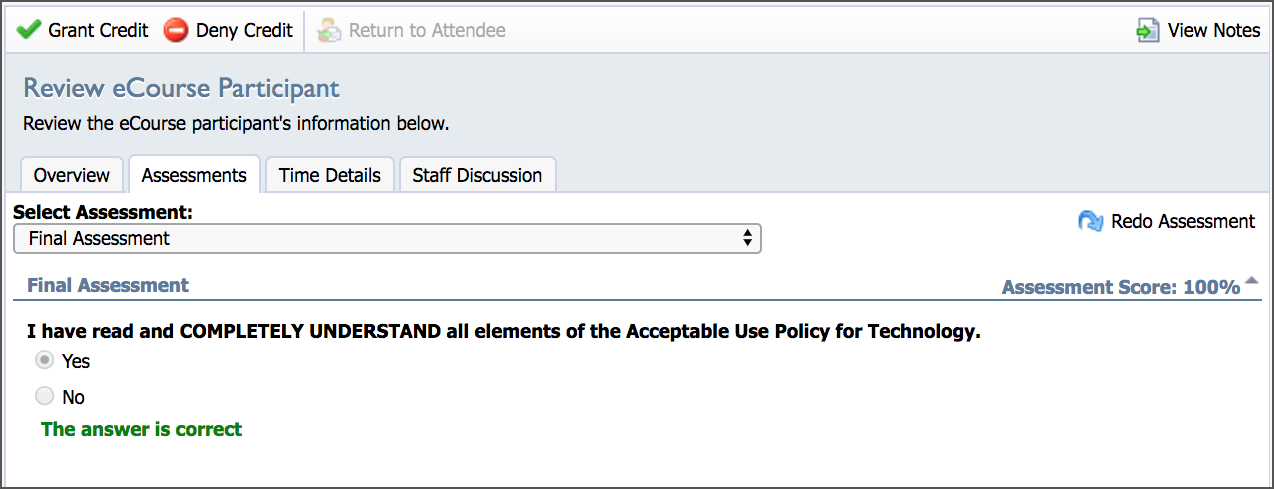Image resolution: width=1274 pixels, height=489 pixels.
Task: Click the Final Assessment section header
Action: point(108,285)
